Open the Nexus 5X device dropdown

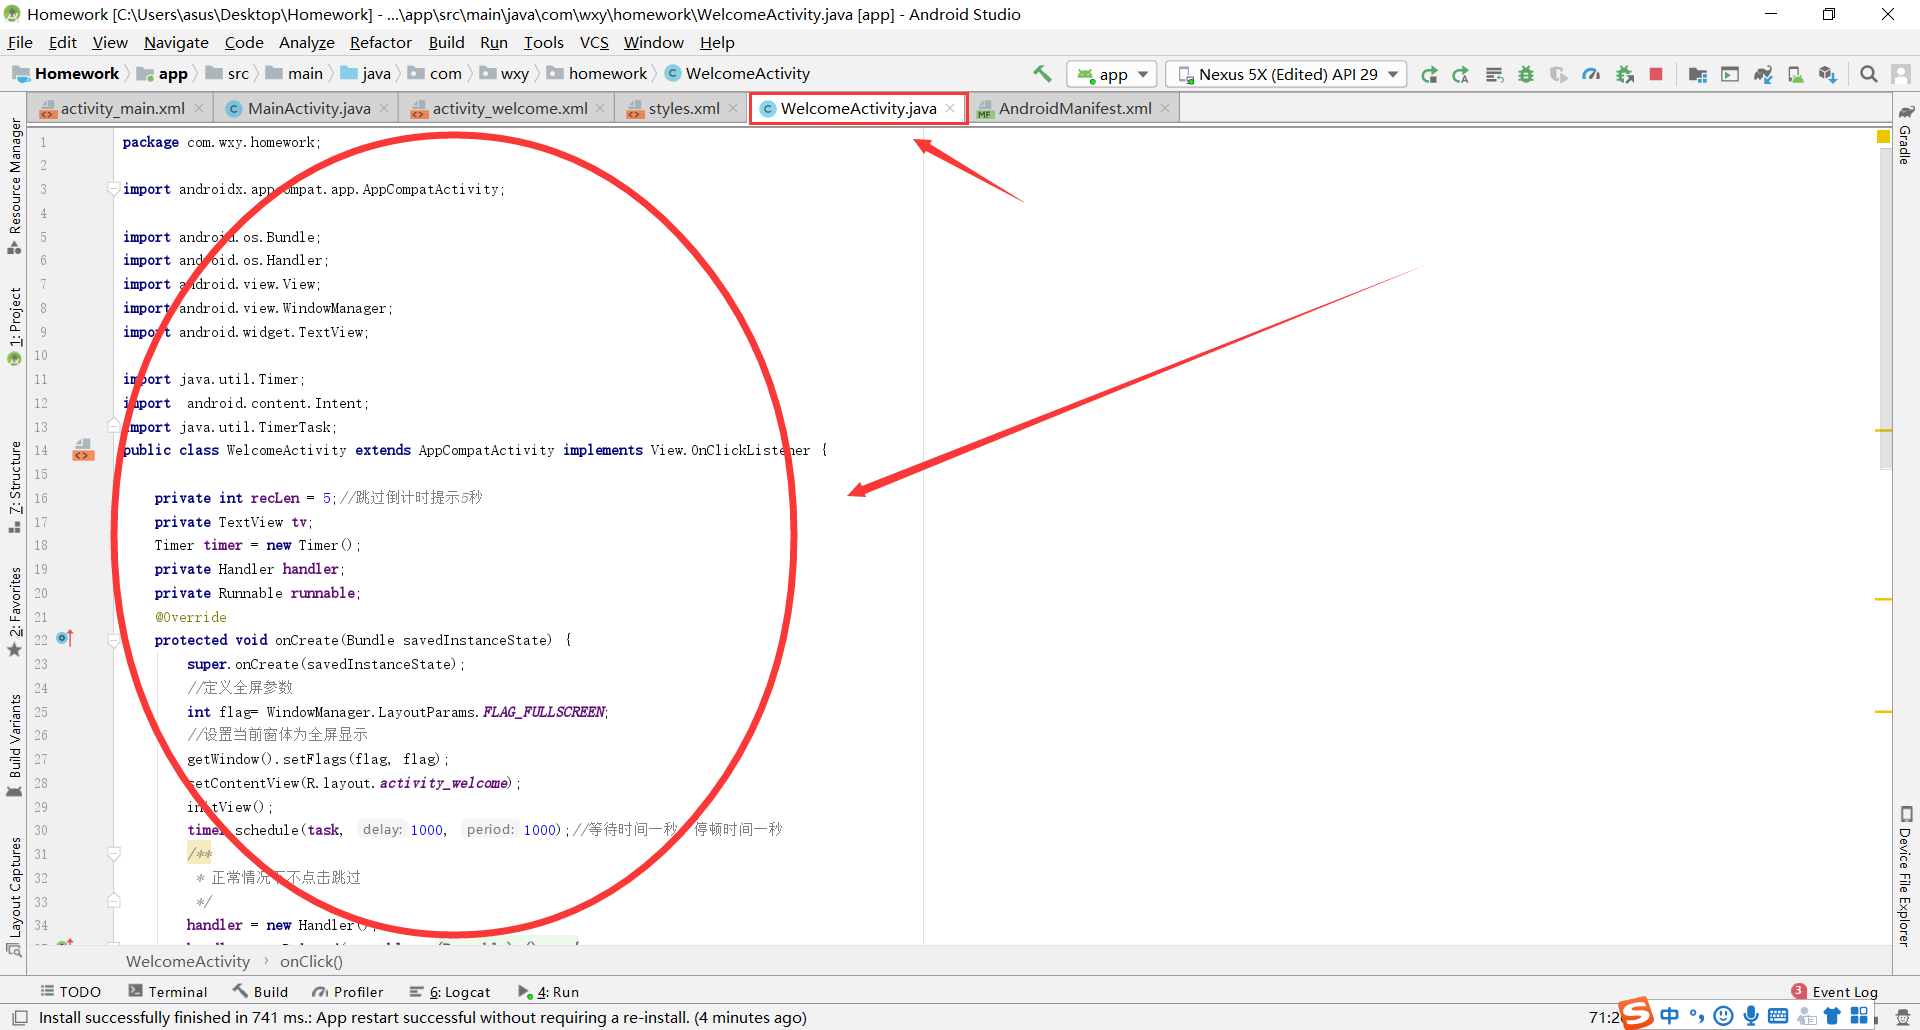[x=1287, y=74]
